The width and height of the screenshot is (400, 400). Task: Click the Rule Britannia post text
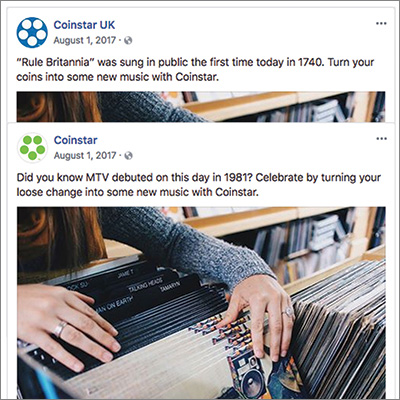tap(195, 69)
